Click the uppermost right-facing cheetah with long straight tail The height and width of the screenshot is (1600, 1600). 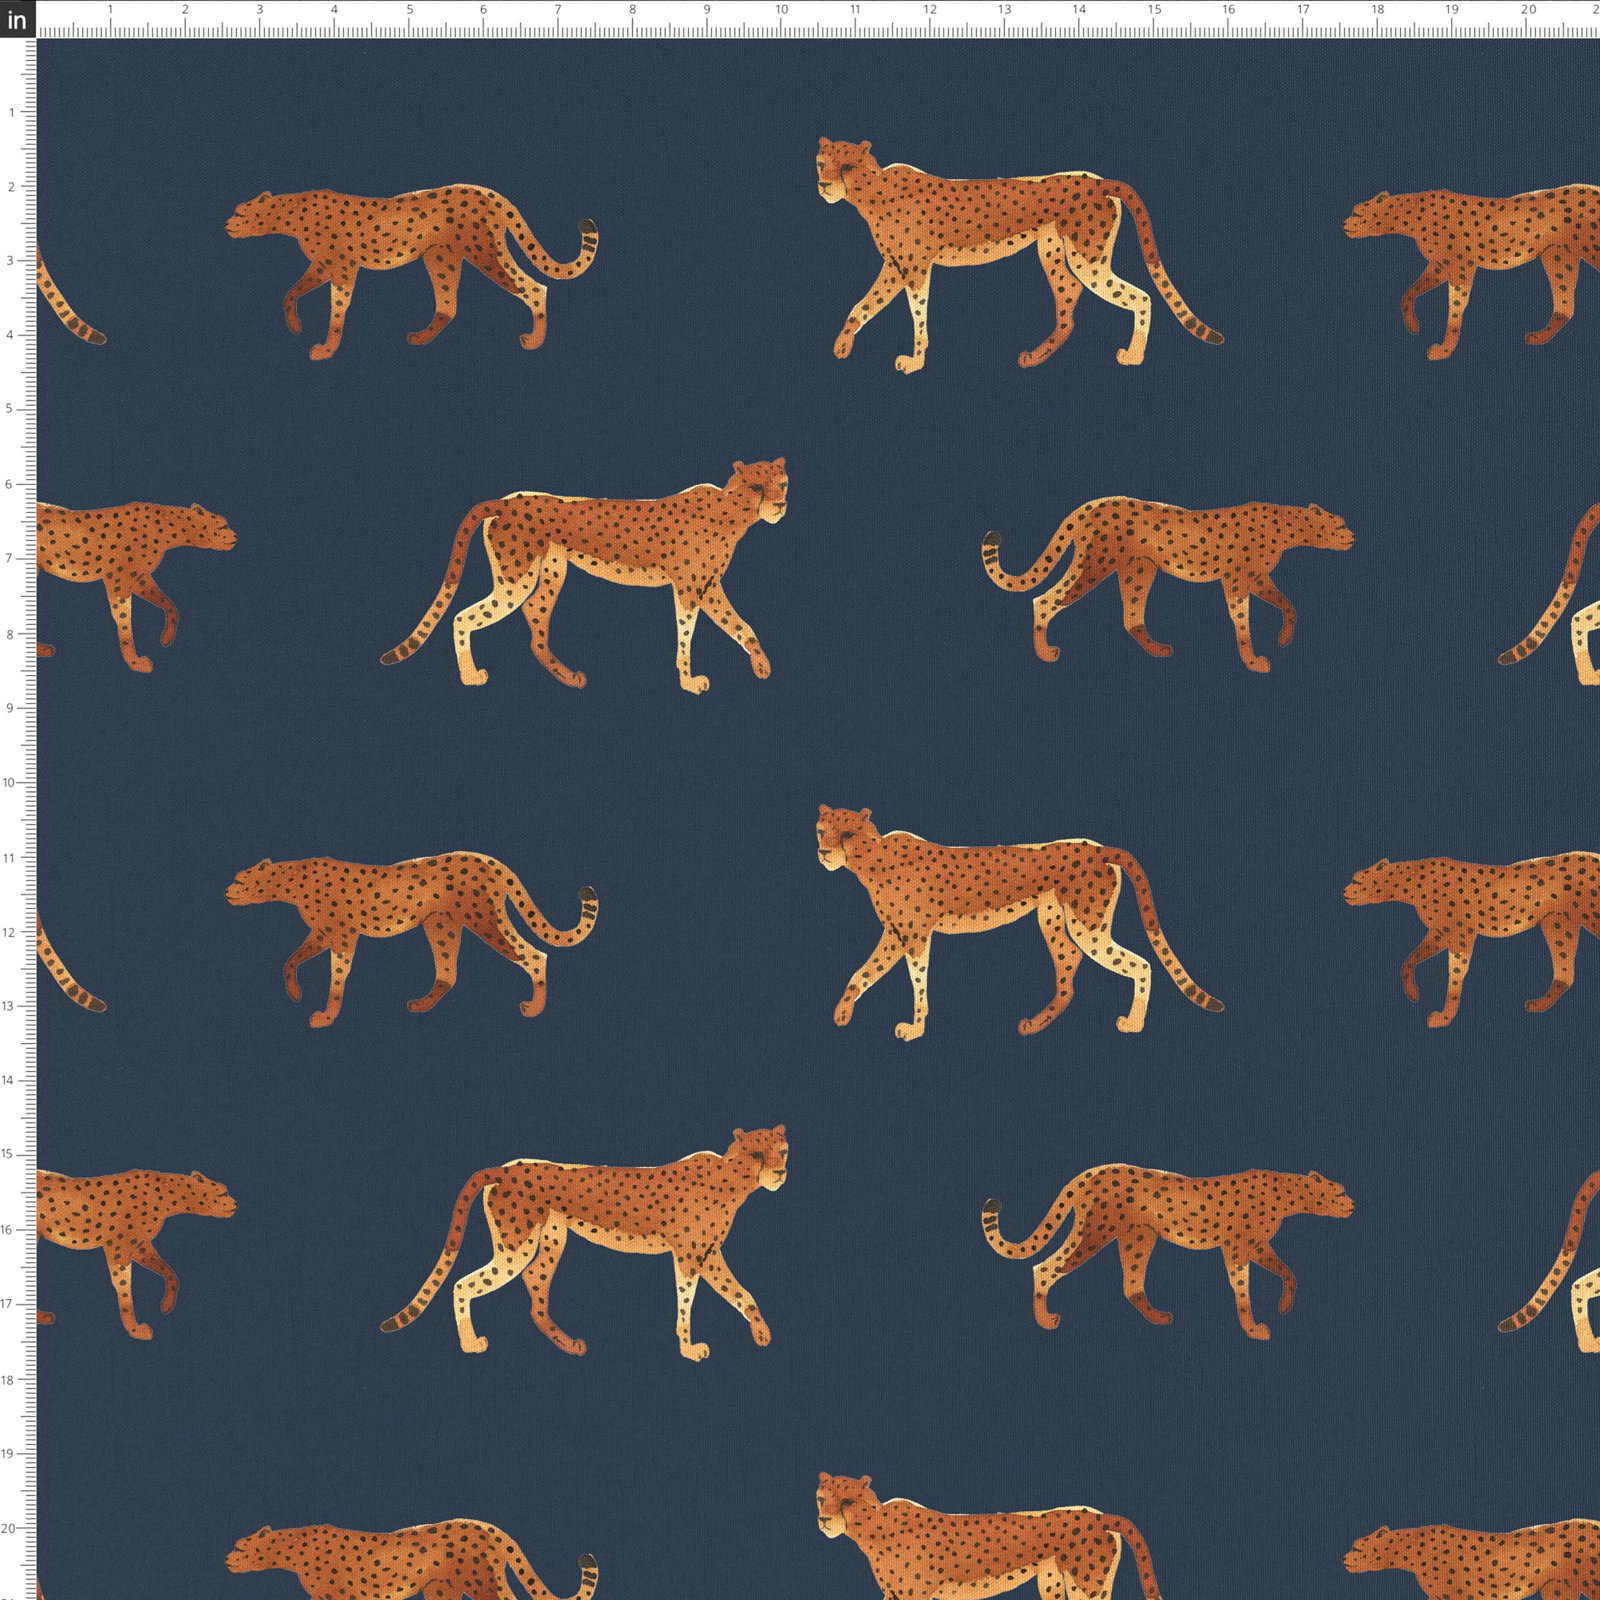pos(584,575)
